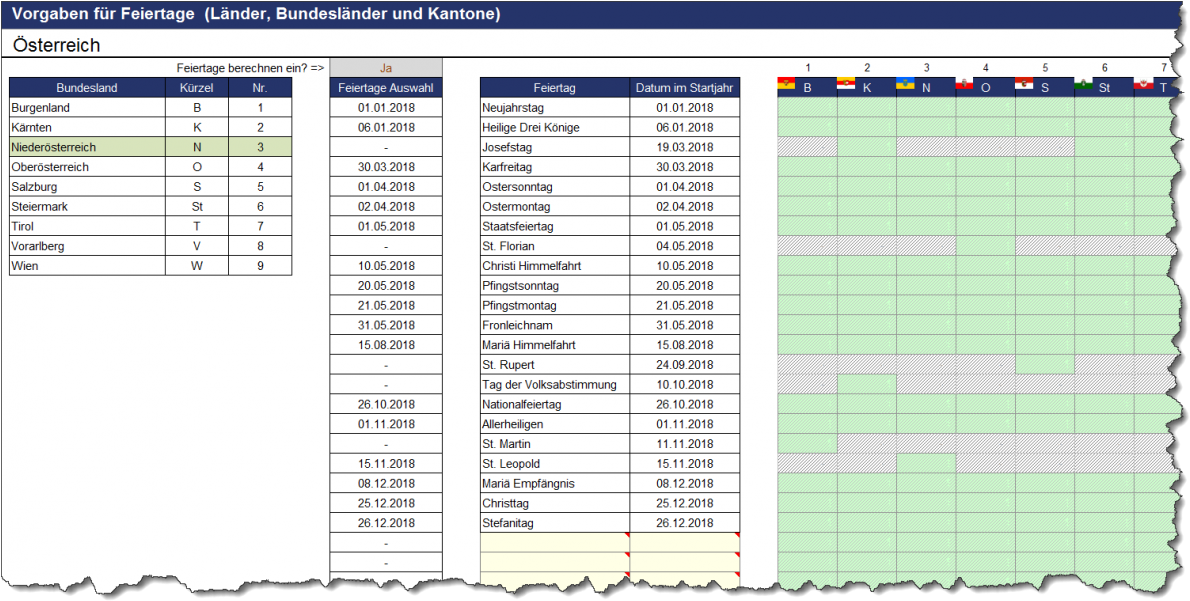Select the Wien cell
Image resolution: width=1190 pixels, height=601 pixels.
(87, 266)
